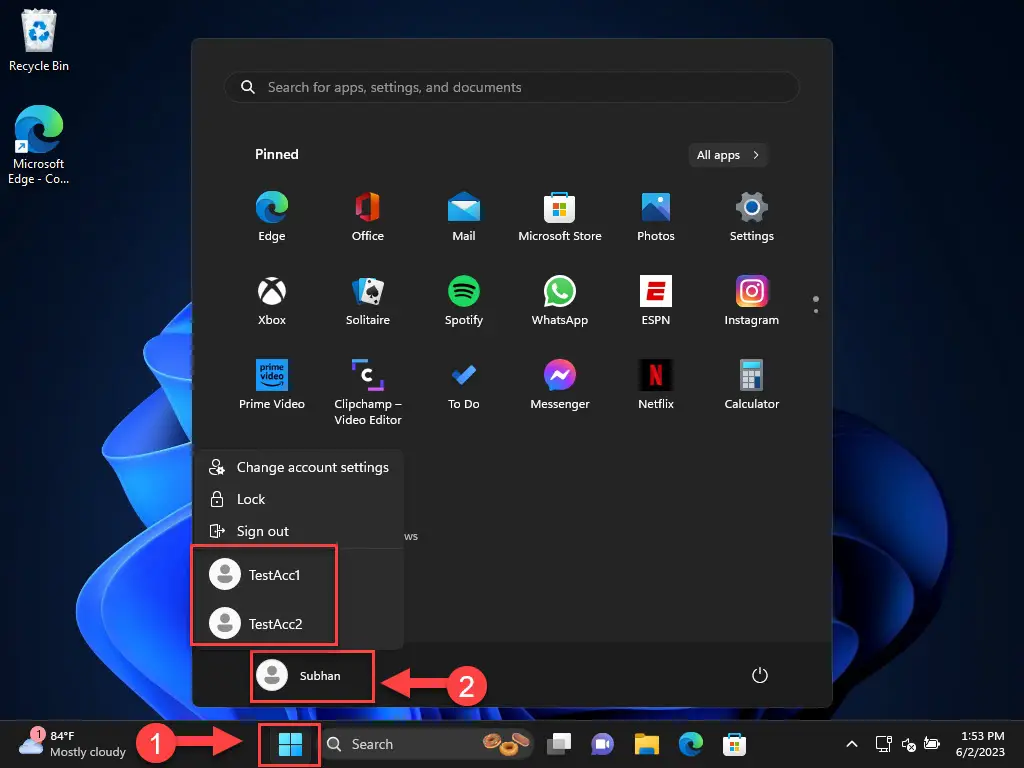Open Instagram
Viewport: 1024px width, 768px height.
pos(752,301)
